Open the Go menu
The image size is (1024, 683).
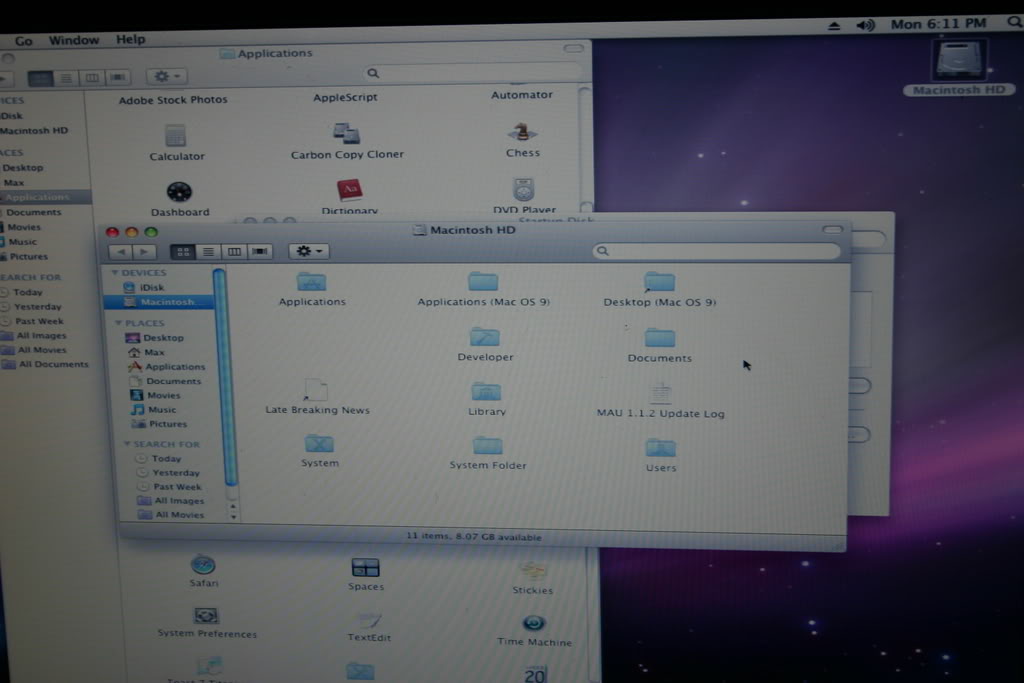pyautogui.click(x=24, y=40)
